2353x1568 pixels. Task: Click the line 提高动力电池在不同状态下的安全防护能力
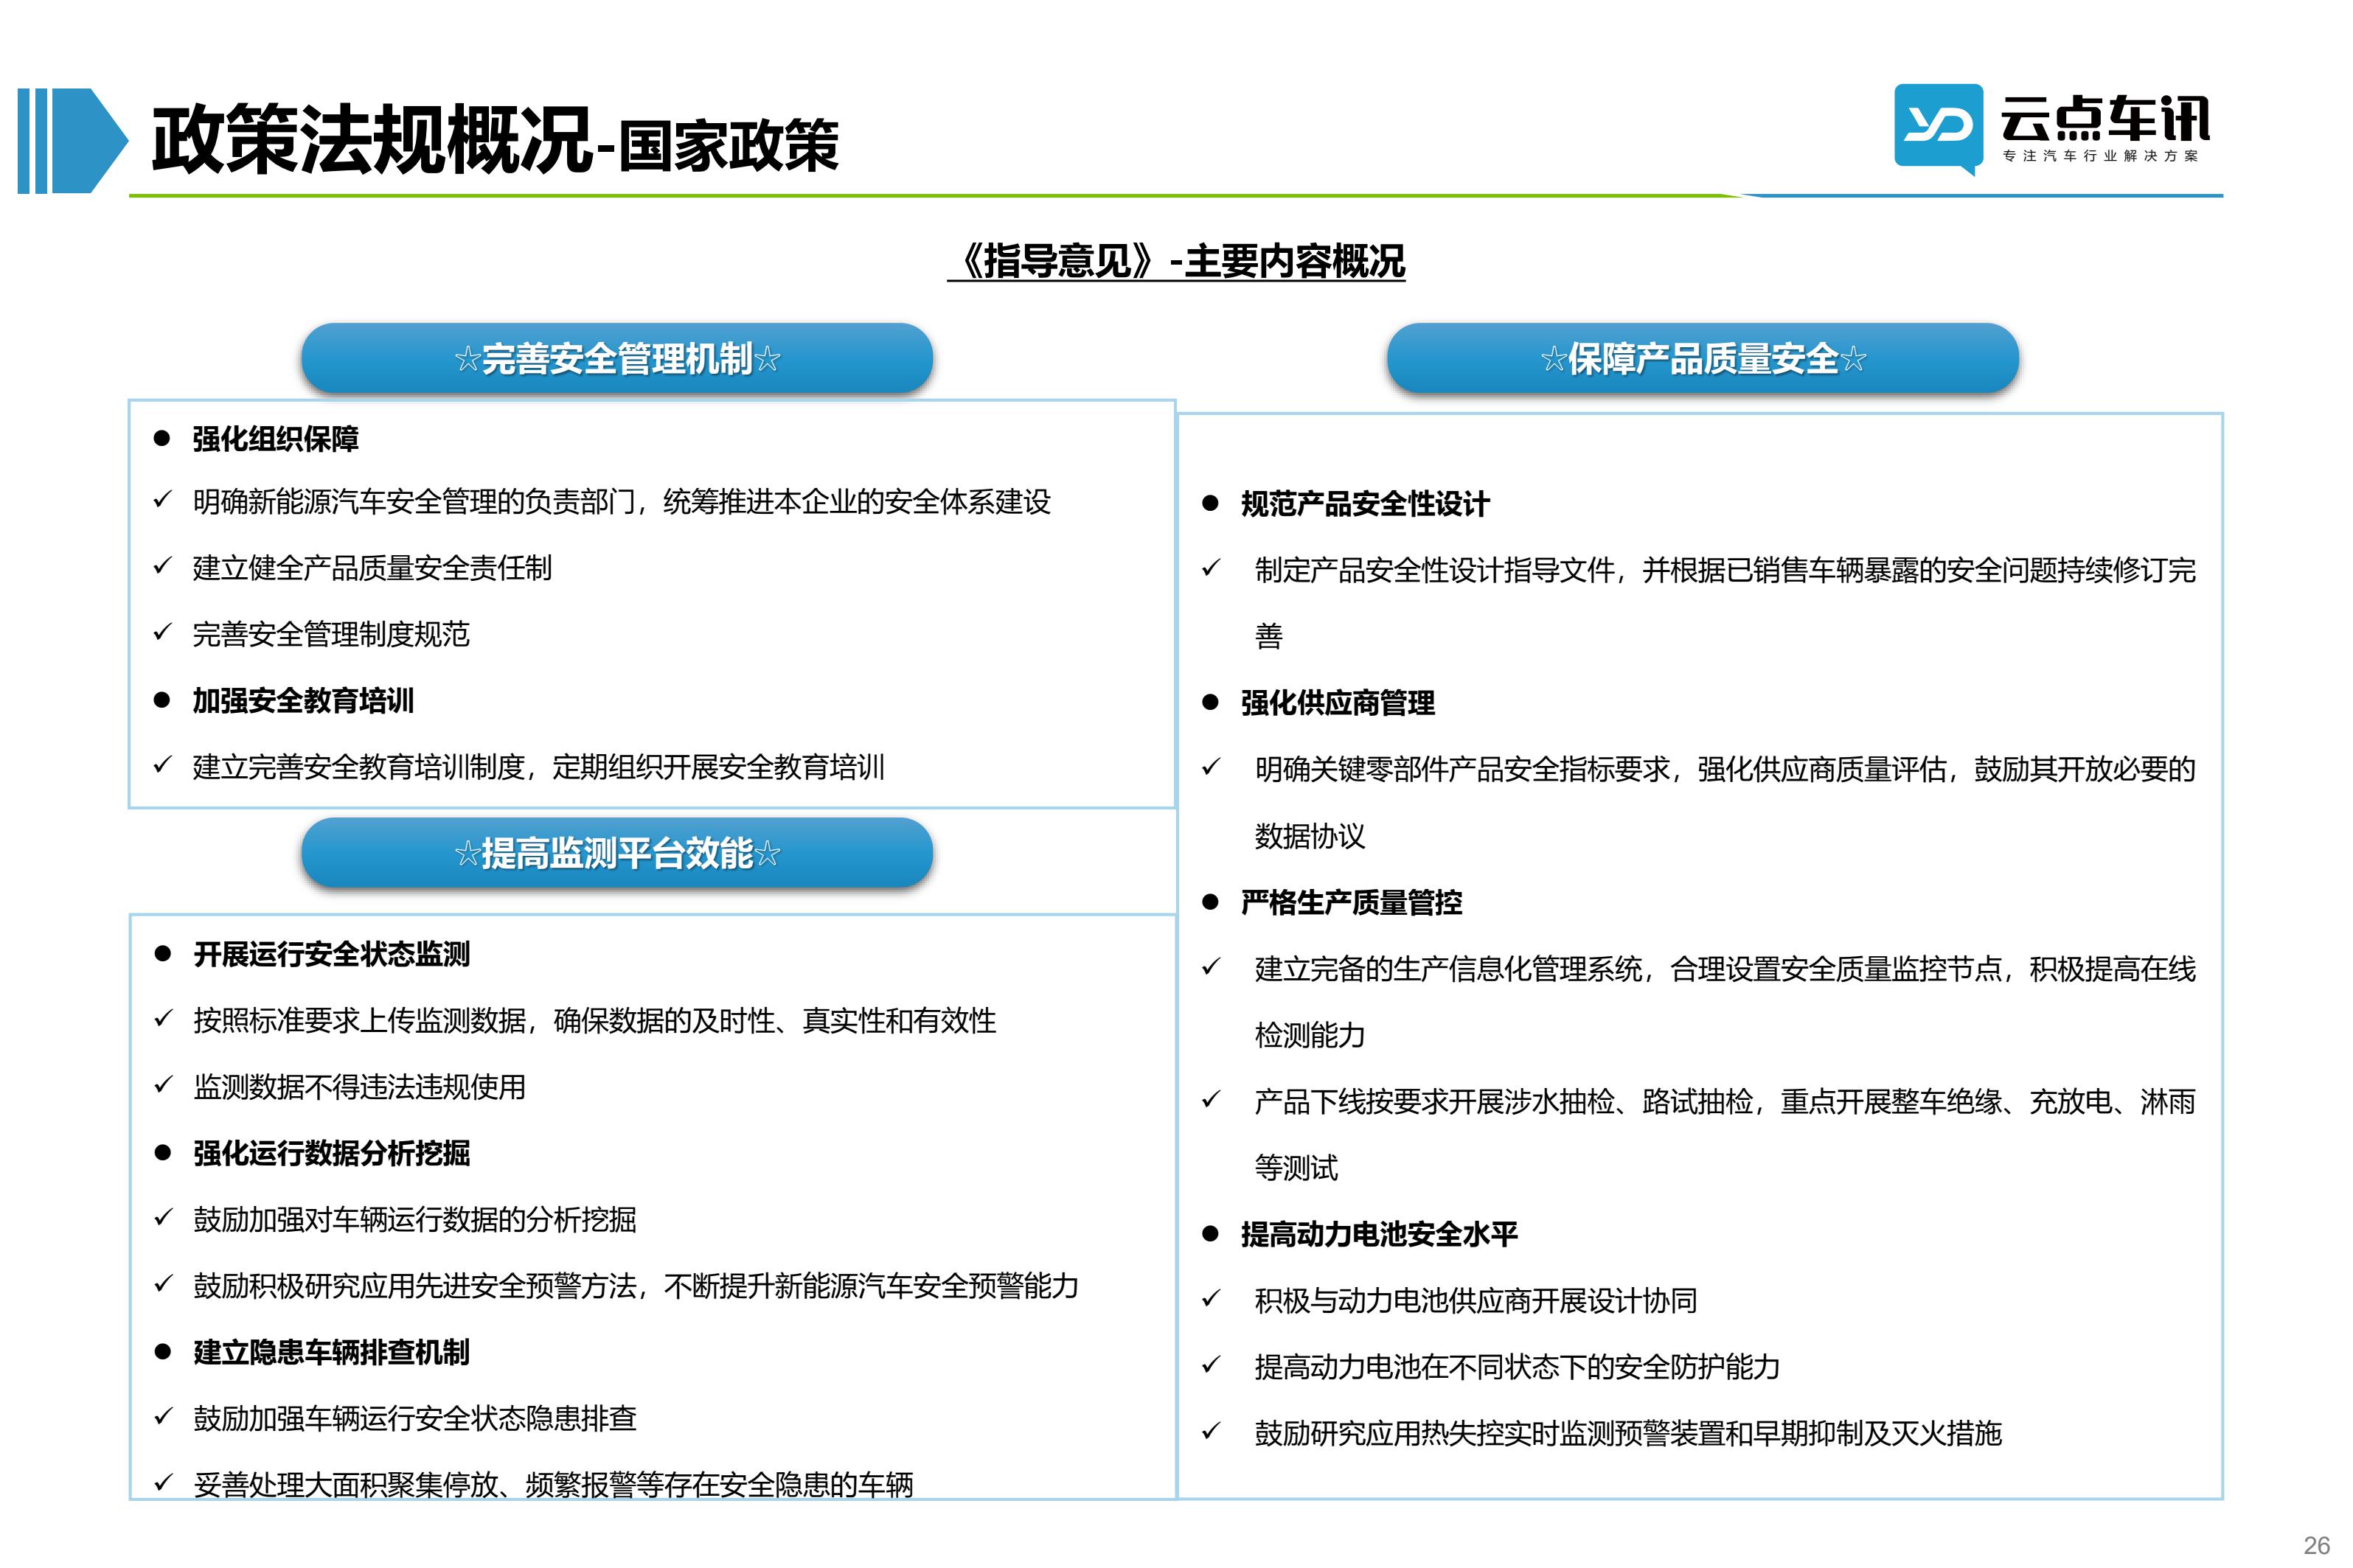(1517, 1366)
